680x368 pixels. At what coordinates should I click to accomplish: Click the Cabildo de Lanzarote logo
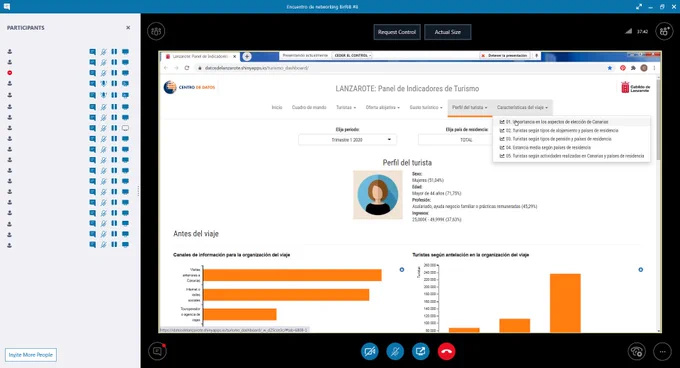tap(635, 88)
